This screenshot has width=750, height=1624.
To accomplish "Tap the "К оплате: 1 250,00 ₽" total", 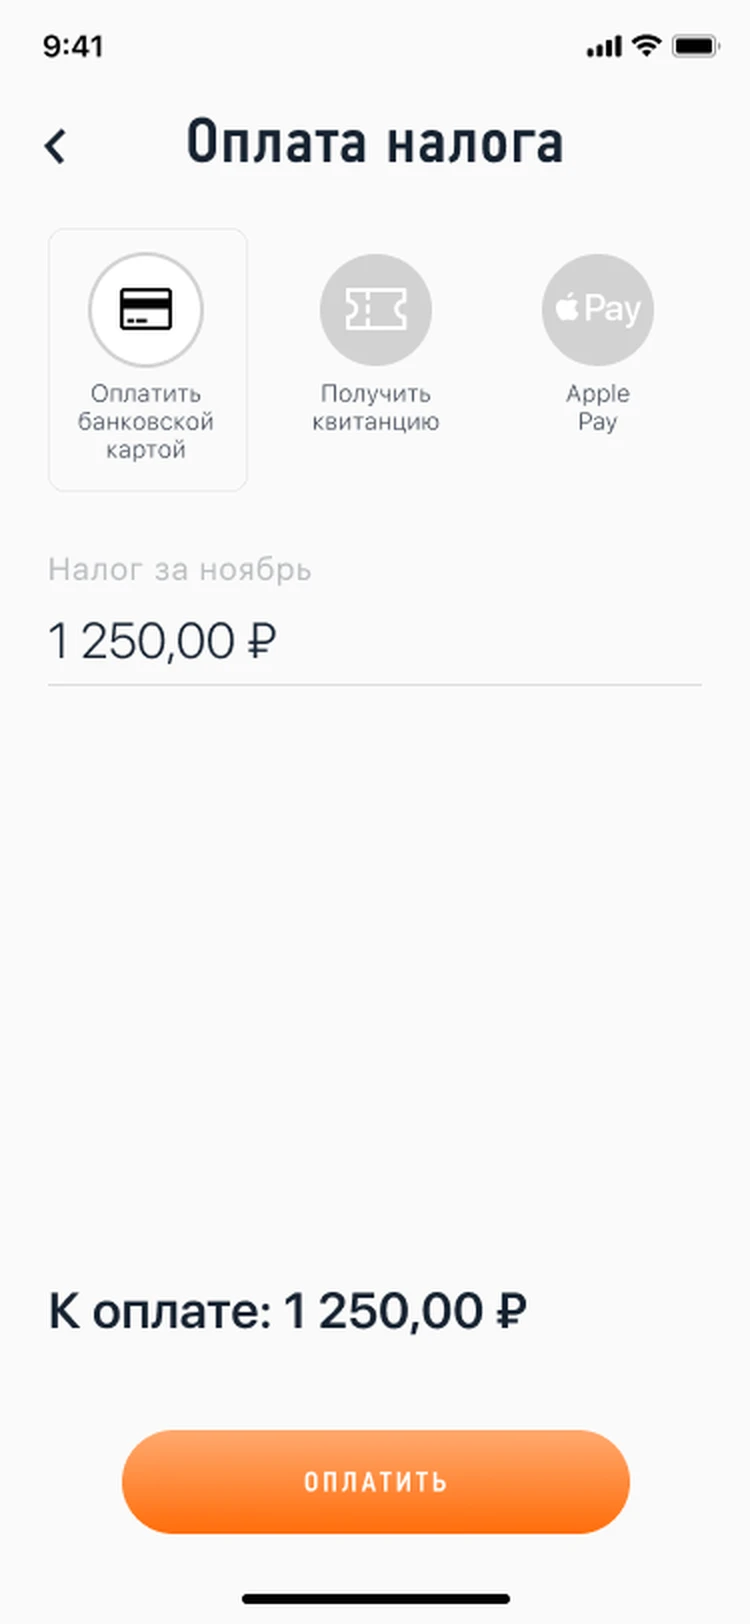I will [x=288, y=1311].
